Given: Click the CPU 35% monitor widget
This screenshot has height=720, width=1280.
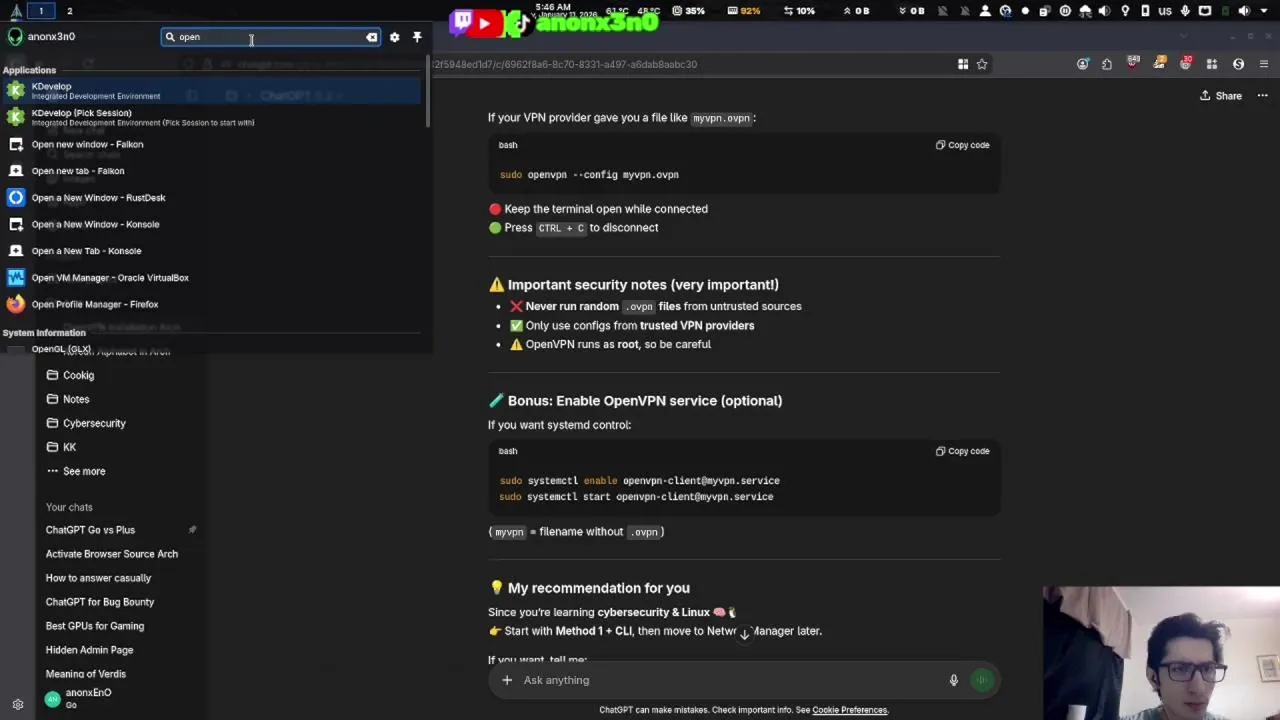Looking at the screenshot, I should tap(689, 11).
